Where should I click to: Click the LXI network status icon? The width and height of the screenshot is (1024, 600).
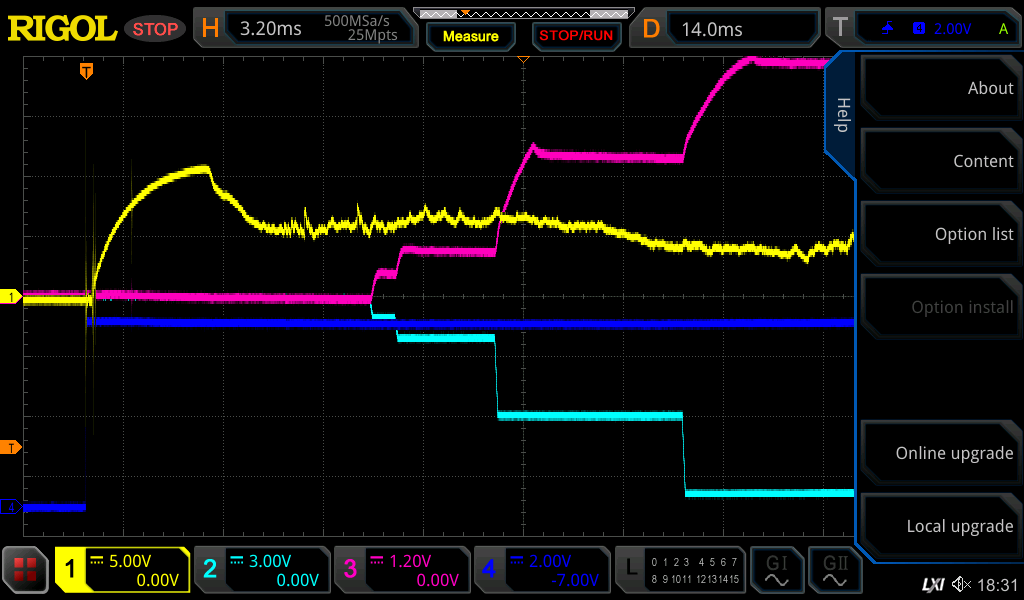pyautogui.click(x=932, y=583)
